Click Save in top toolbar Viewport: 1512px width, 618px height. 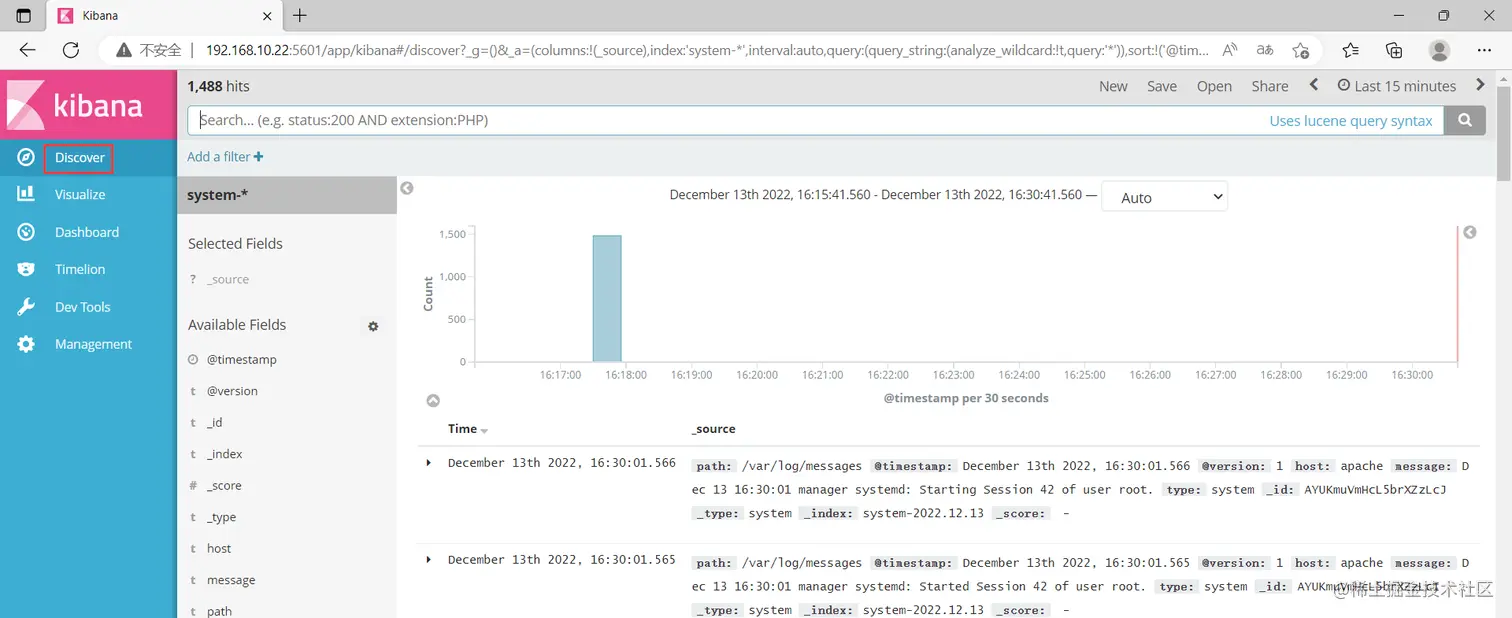pyautogui.click(x=1162, y=86)
